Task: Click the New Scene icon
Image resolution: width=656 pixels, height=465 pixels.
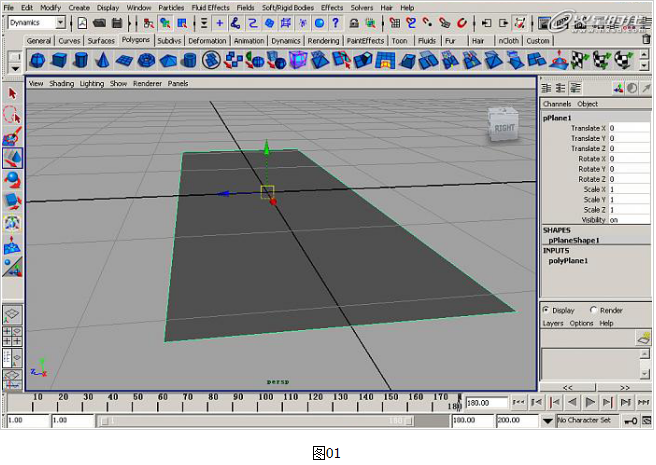Action: point(82,23)
